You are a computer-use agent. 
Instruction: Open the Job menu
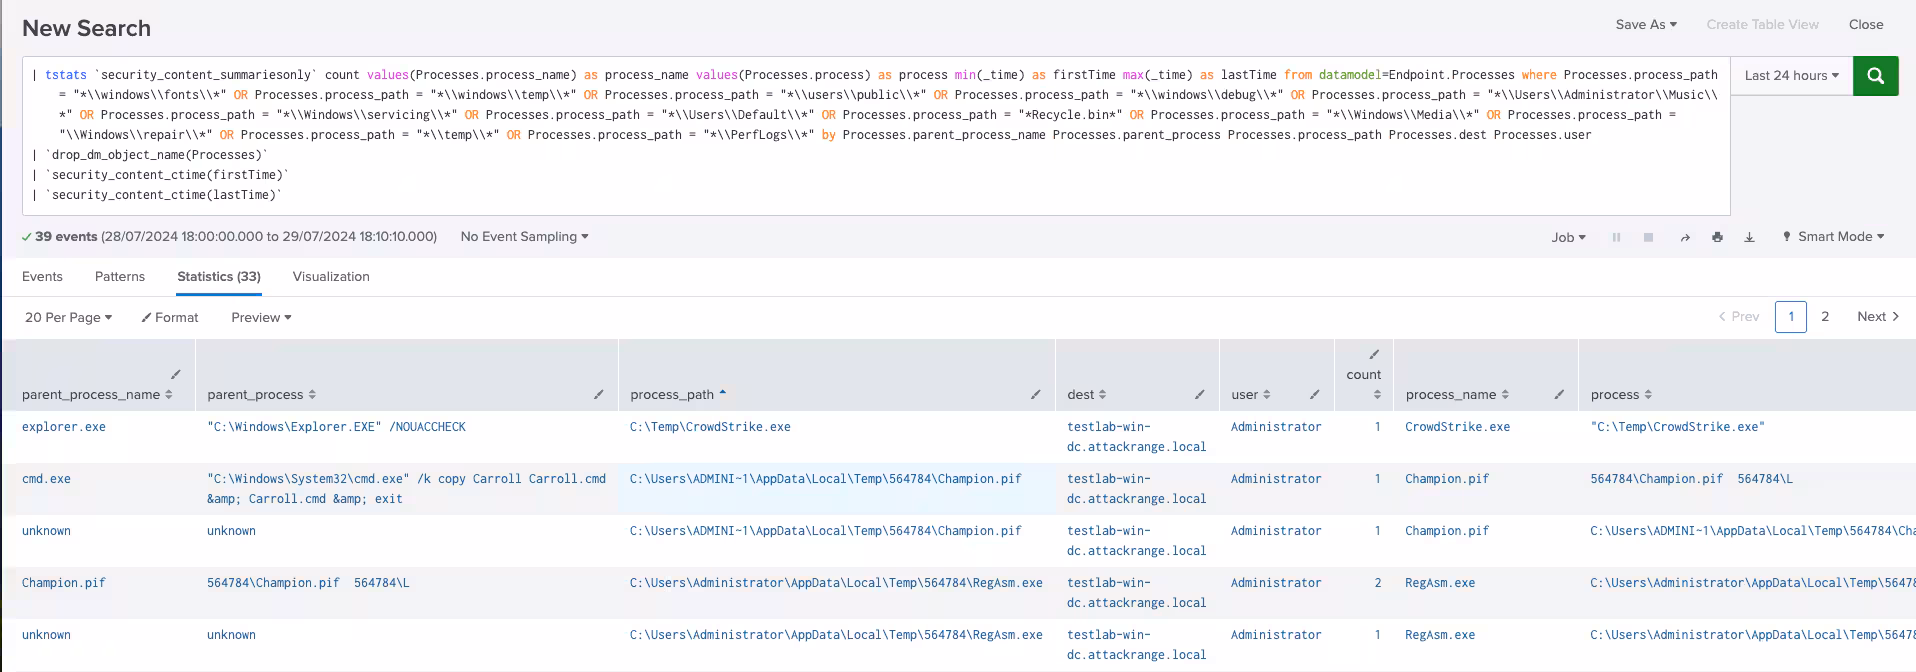point(1568,238)
